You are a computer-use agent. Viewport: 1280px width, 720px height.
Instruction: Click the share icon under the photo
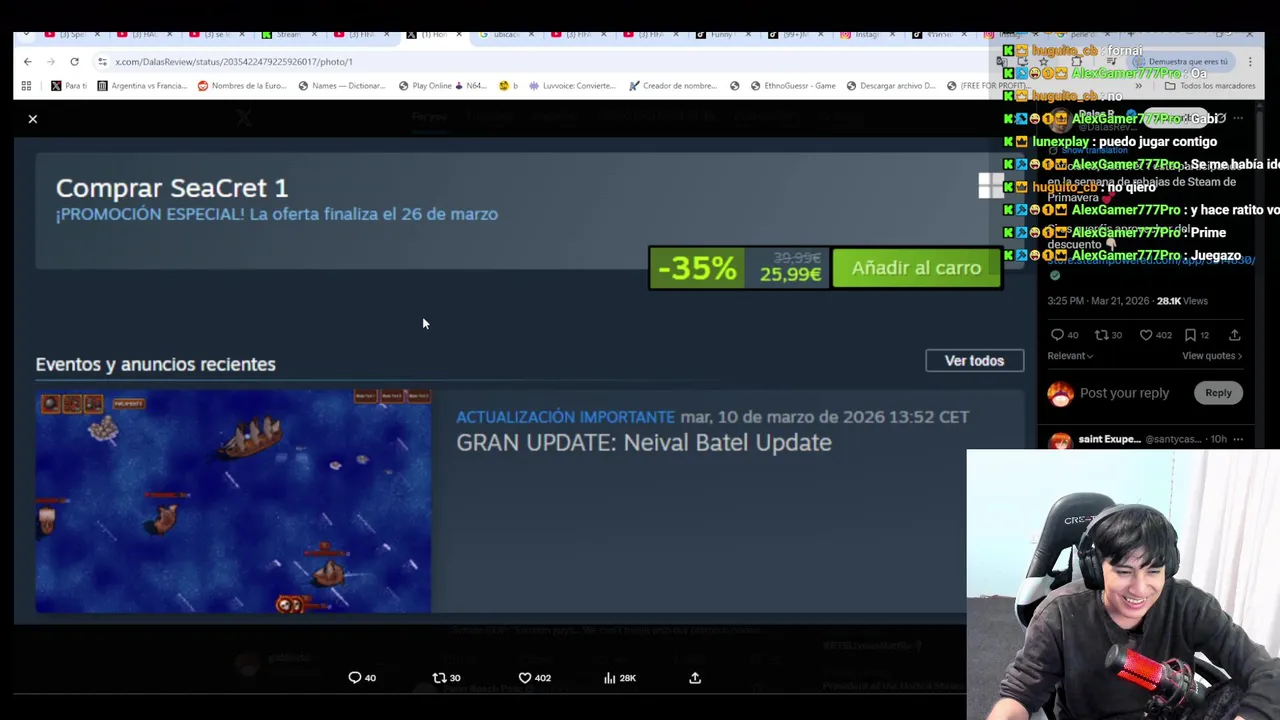pos(695,678)
